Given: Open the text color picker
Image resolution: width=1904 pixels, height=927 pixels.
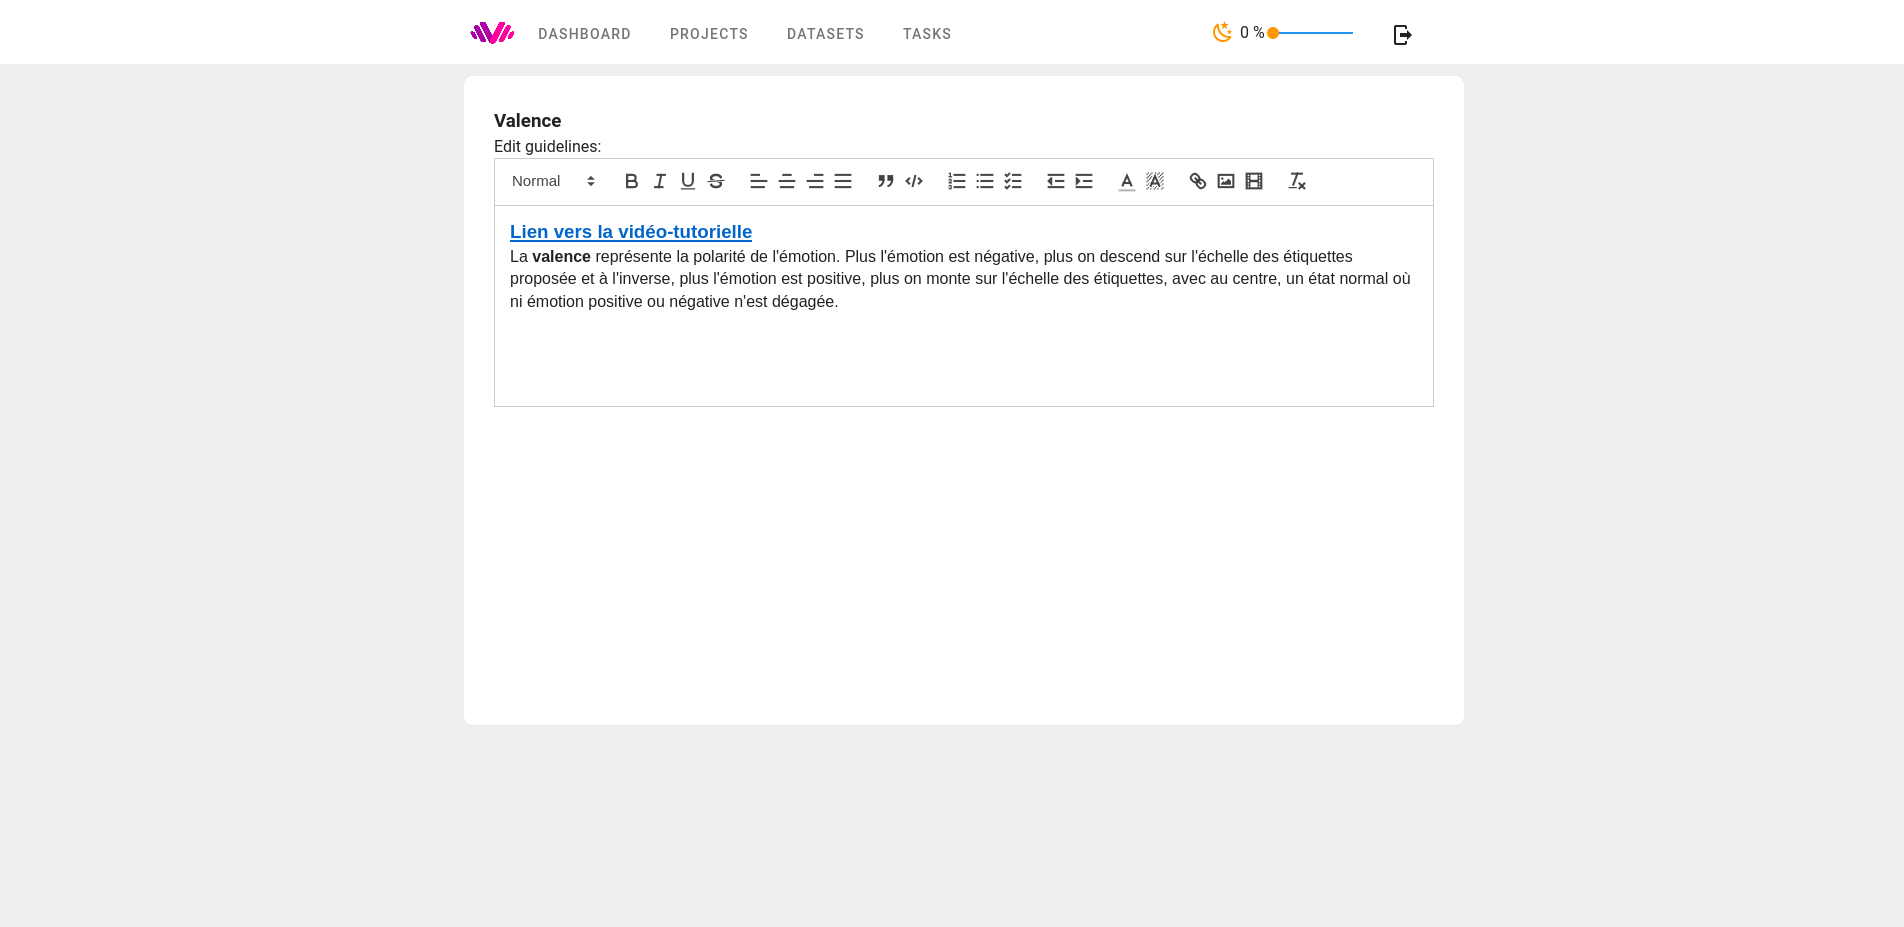Looking at the screenshot, I should tap(1126, 181).
